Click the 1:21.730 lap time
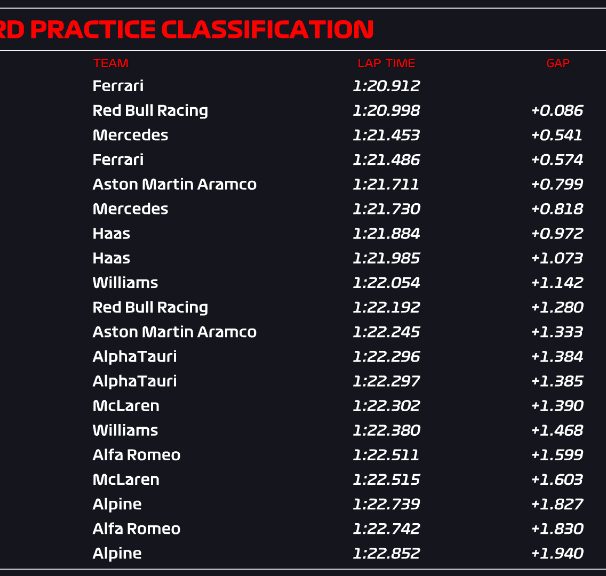The image size is (606, 576). [x=386, y=209]
